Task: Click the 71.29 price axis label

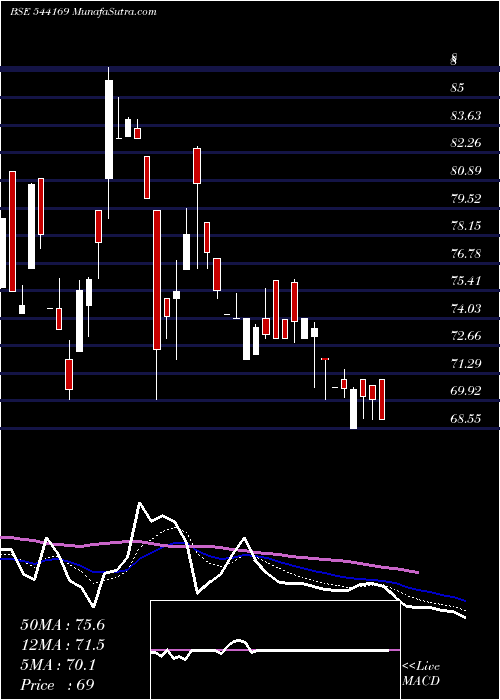Action: tap(466, 363)
